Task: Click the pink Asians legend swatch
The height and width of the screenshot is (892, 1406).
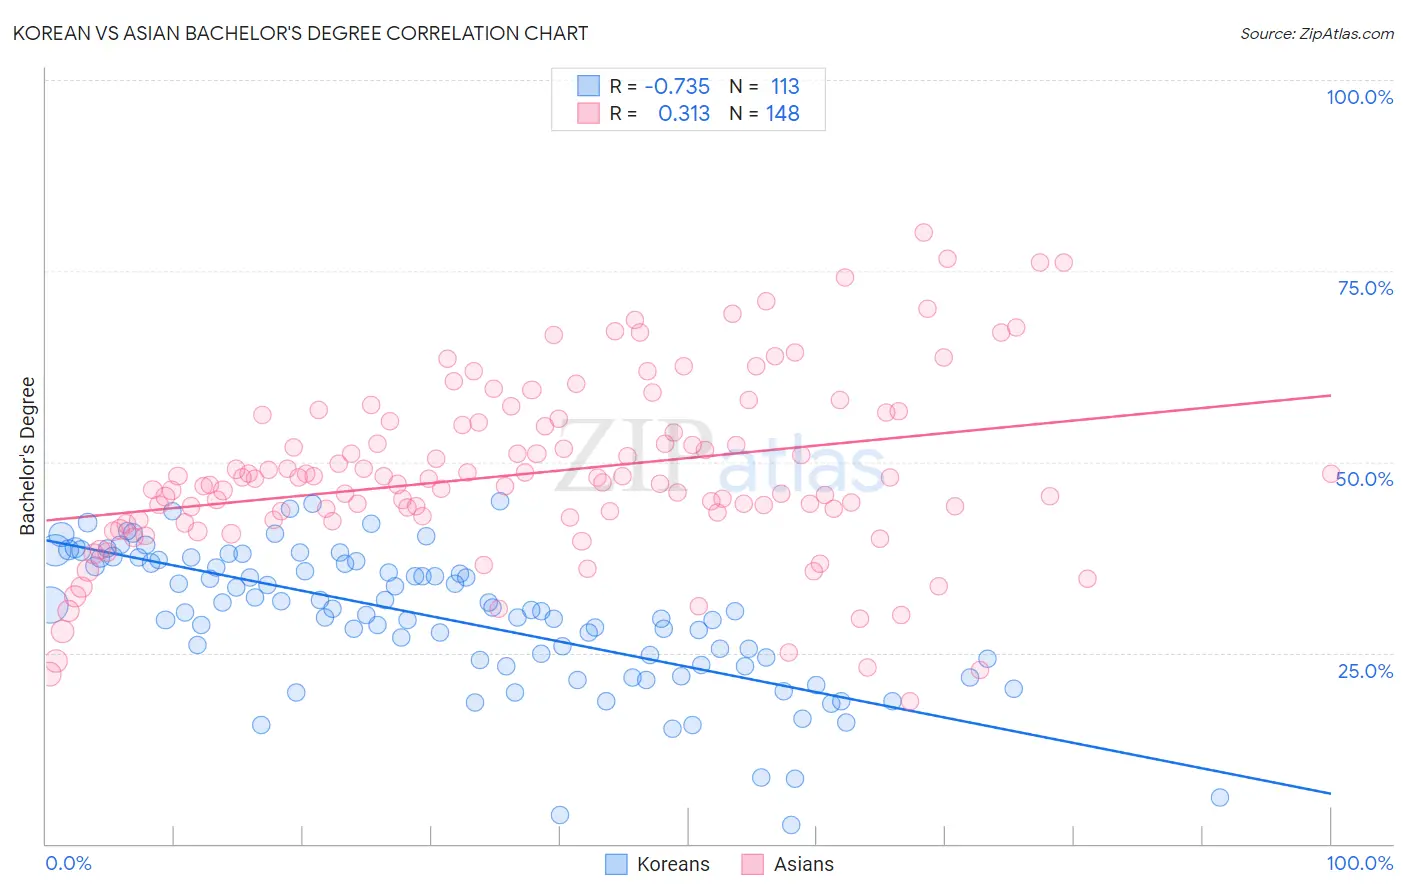Action: click(752, 864)
